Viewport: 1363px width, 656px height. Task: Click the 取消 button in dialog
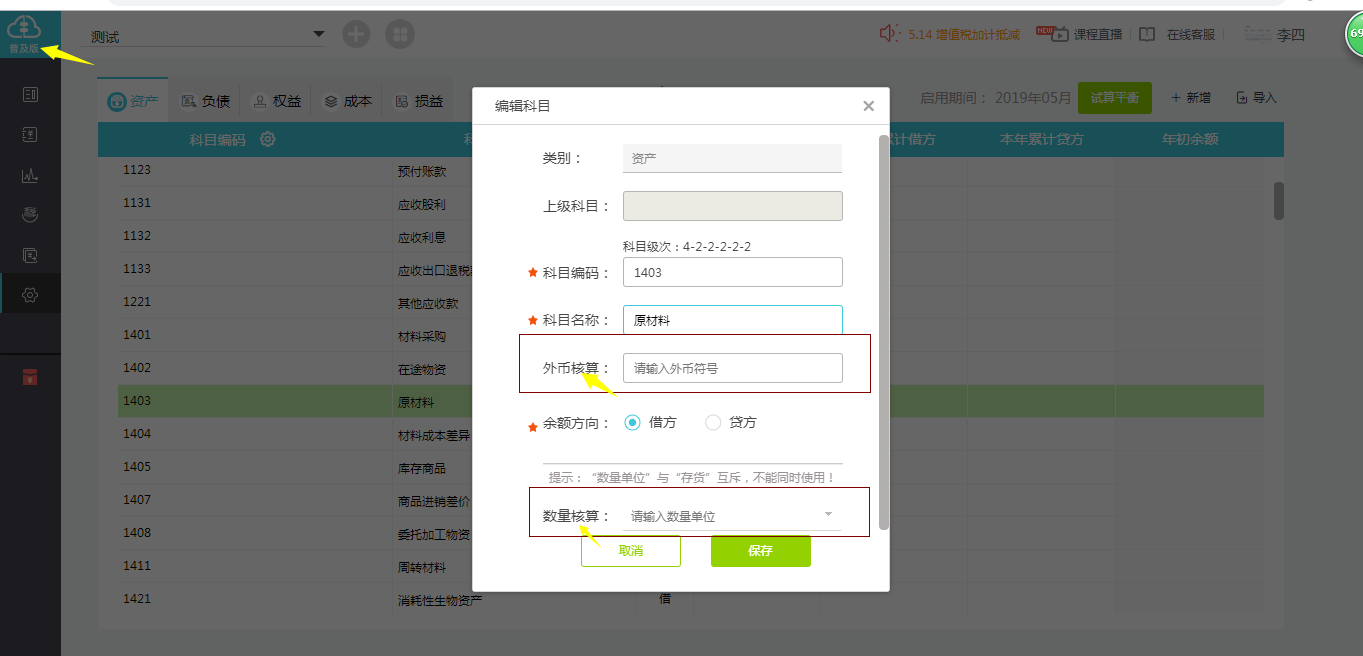coord(630,551)
